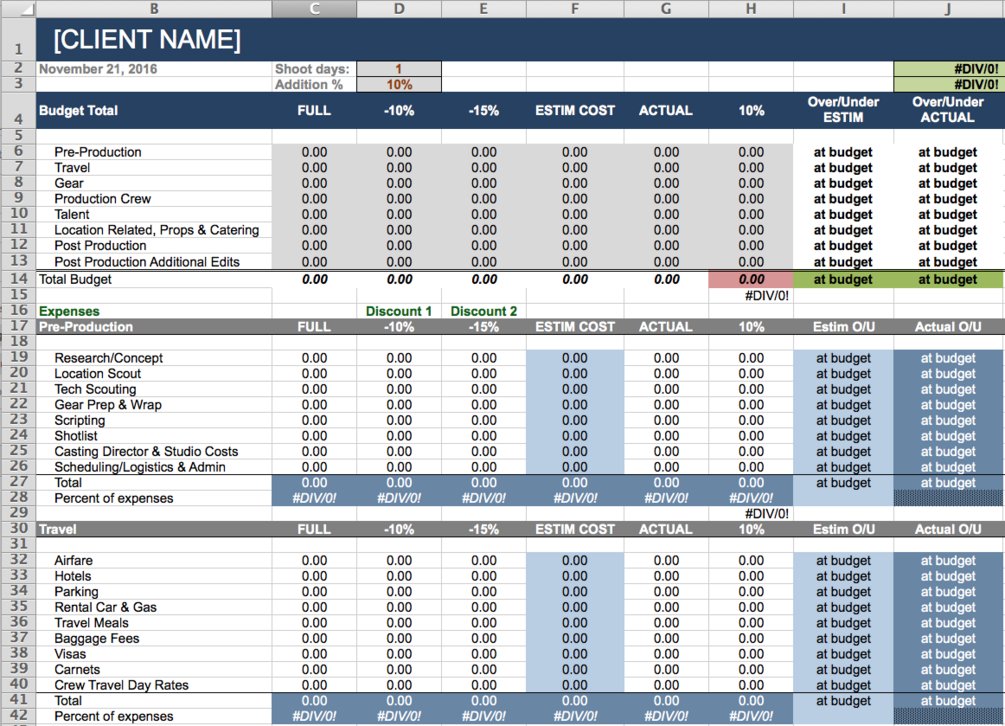Select column C header

point(314,8)
